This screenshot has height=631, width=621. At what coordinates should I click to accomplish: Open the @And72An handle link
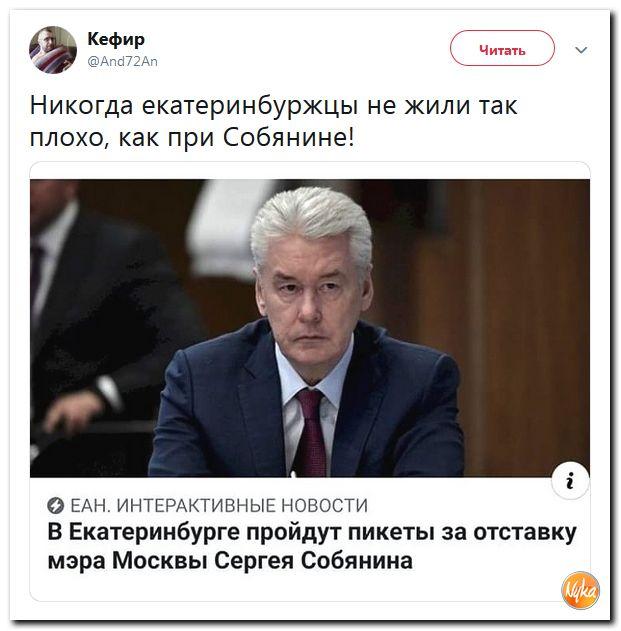[122, 62]
